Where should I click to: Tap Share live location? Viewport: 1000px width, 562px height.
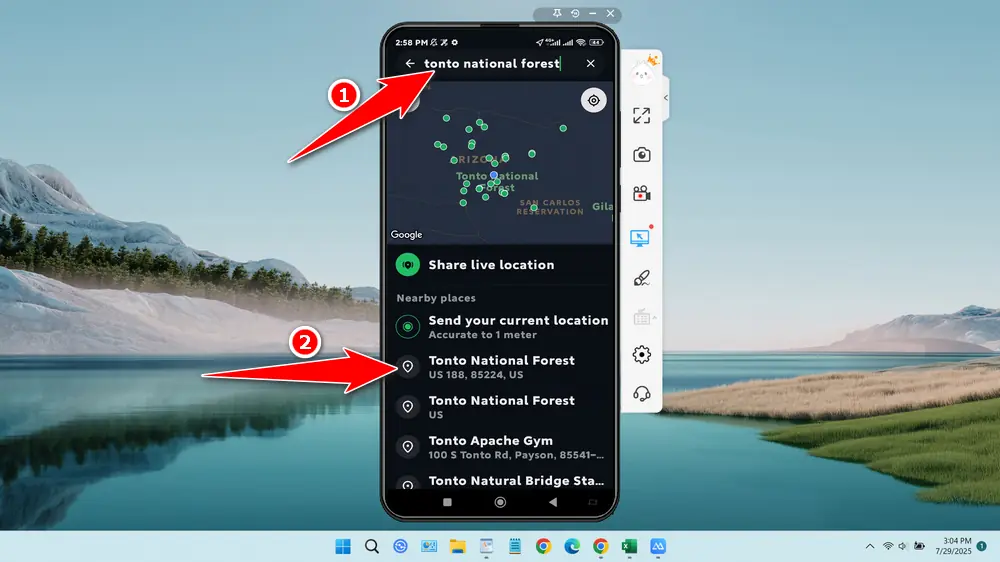click(500, 265)
